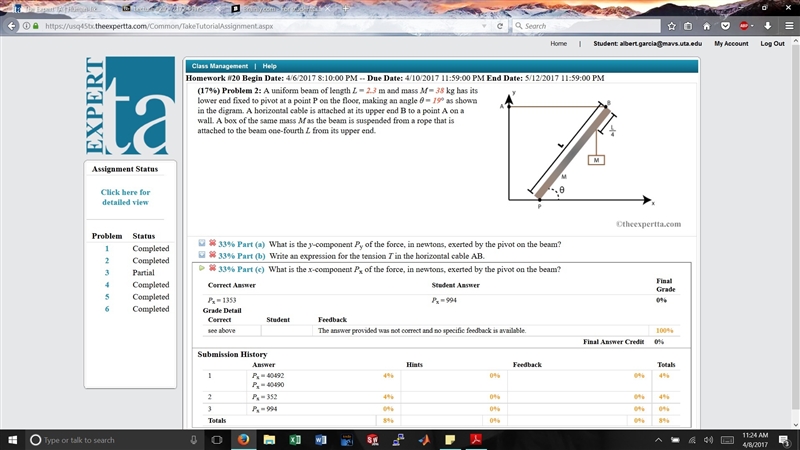This screenshot has width=800, height=450.
Task: Open the Action Center notification icon
Action: click(x=784, y=440)
